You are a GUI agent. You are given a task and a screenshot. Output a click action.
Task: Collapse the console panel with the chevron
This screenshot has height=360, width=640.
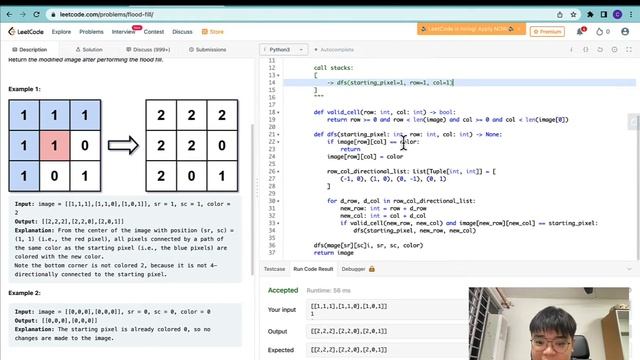point(629,269)
